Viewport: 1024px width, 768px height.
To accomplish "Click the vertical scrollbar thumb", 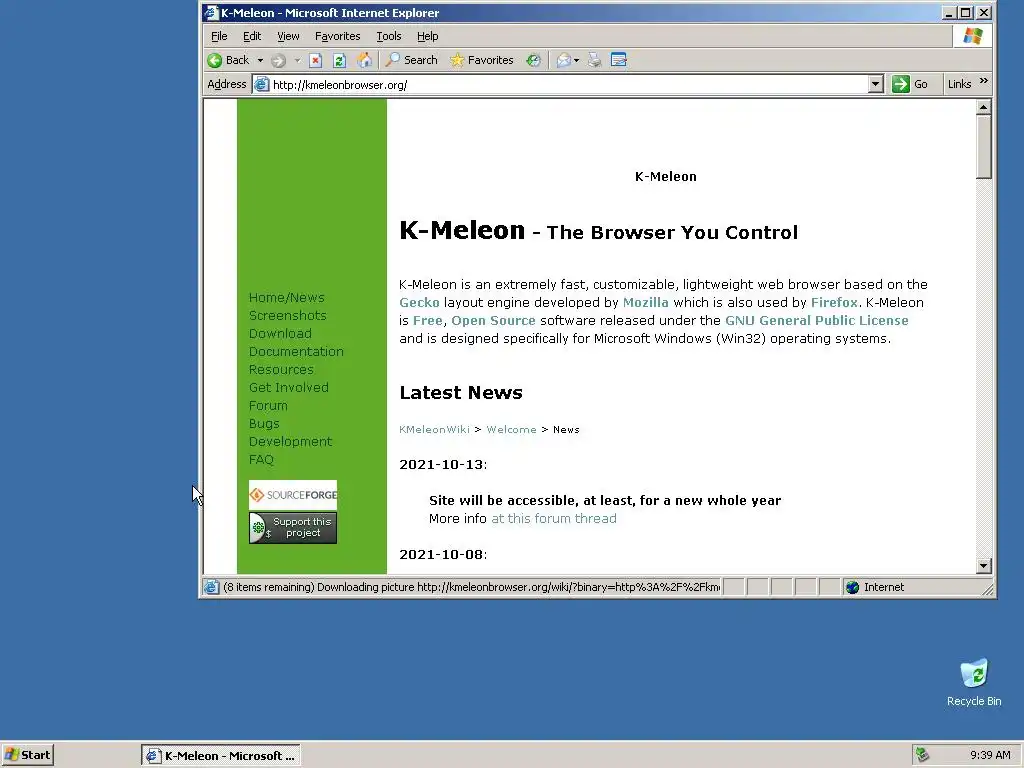I will point(984,146).
